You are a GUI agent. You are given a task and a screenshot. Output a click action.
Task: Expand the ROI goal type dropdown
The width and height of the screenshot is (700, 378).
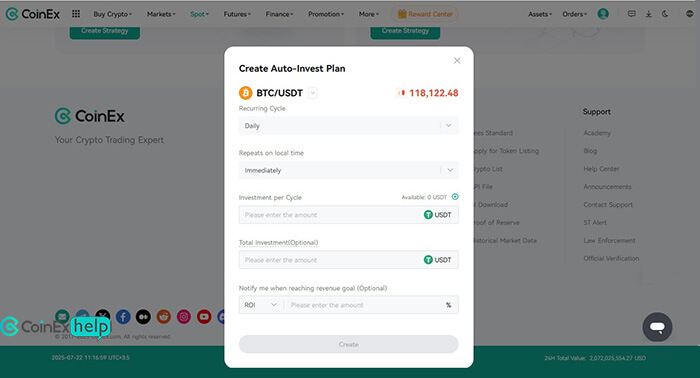[261, 305]
